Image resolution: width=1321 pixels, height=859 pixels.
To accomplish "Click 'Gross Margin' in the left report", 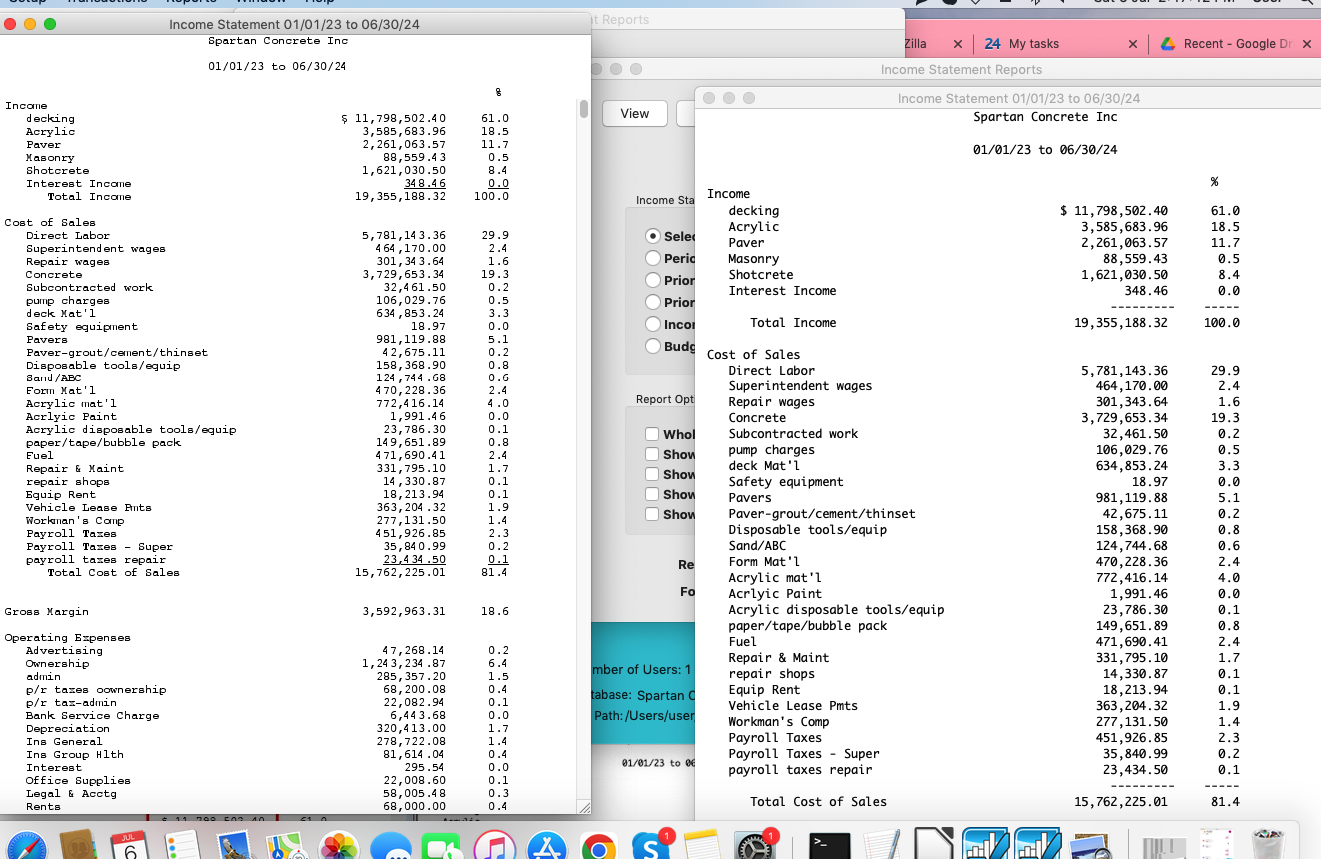I will tap(46, 612).
